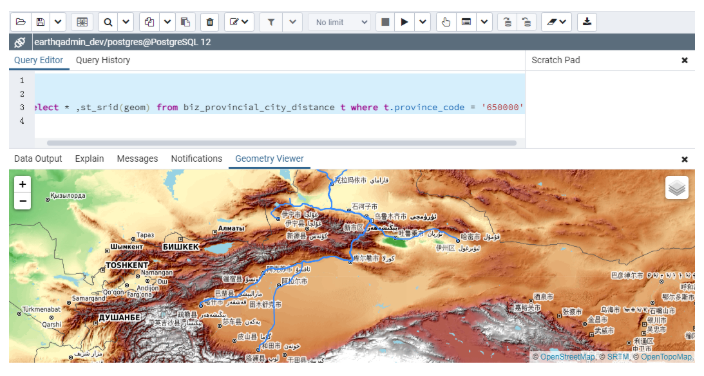Open a SQL file with the folder icon
This screenshot has width=704, height=376.
[21, 22]
